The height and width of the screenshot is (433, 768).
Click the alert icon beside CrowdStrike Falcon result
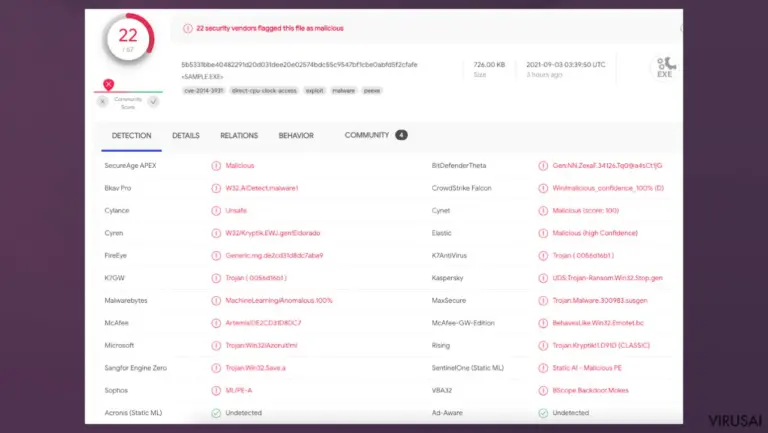(x=543, y=188)
